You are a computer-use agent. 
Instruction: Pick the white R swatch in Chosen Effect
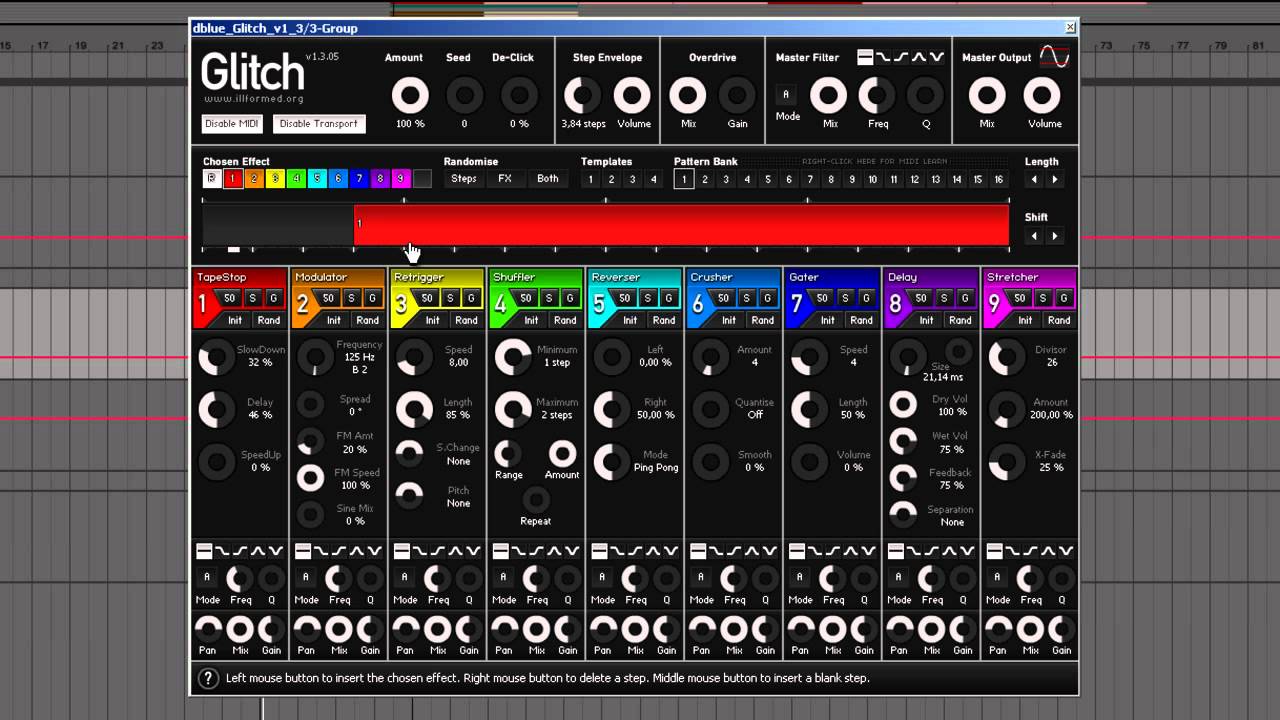(212, 179)
